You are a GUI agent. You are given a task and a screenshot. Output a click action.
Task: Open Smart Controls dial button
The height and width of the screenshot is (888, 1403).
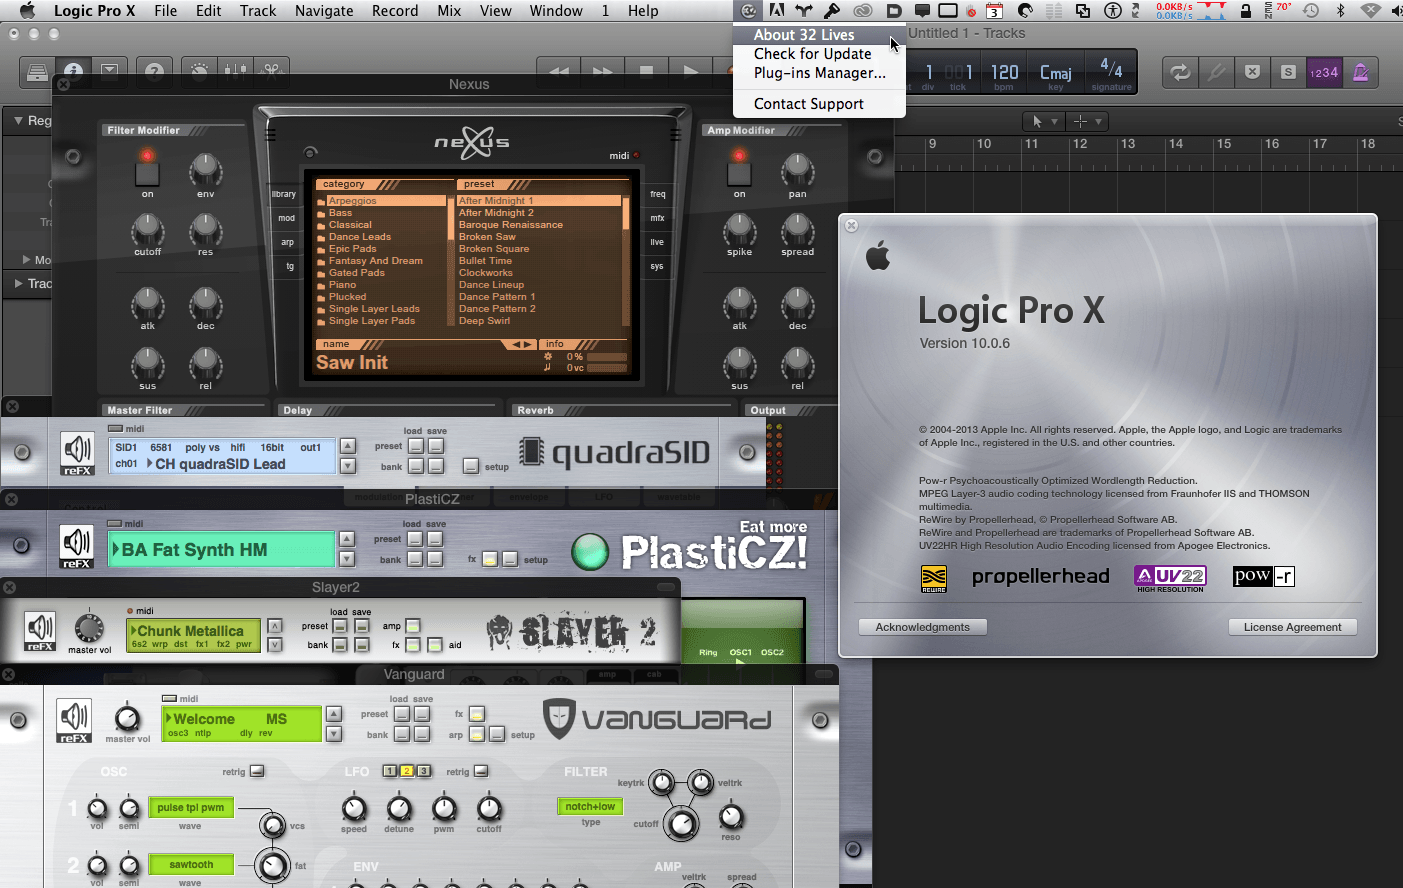coord(200,72)
